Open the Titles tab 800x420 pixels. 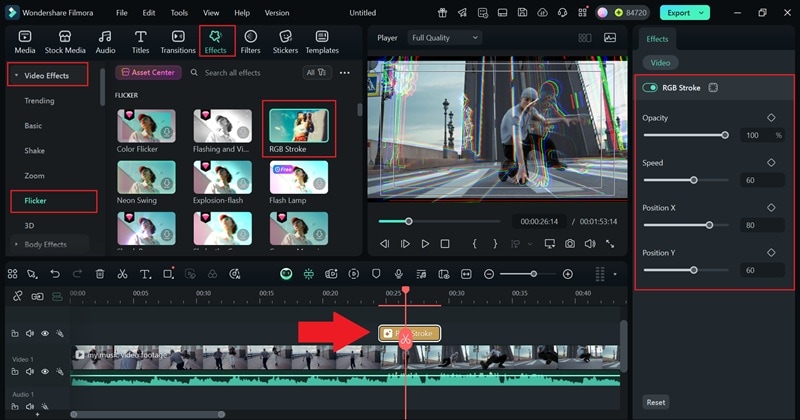[x=140, y=42]
